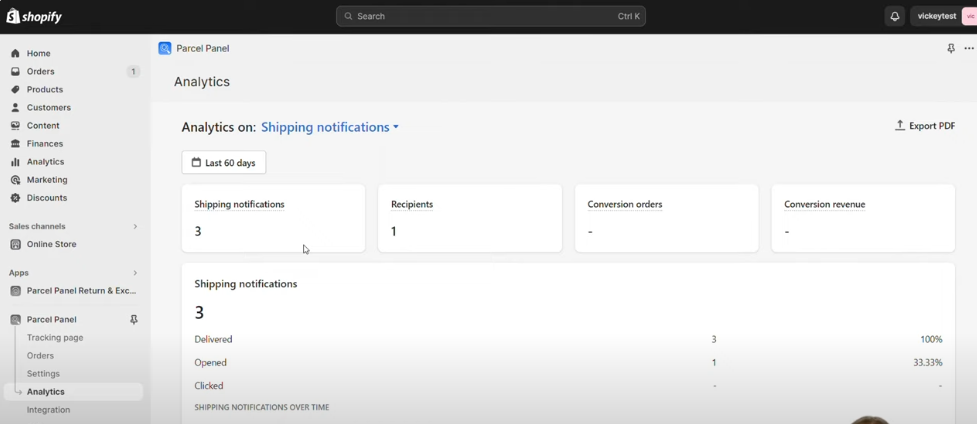Pin the app using header pin icon
The image size is (977, 424).
(951, 48)
